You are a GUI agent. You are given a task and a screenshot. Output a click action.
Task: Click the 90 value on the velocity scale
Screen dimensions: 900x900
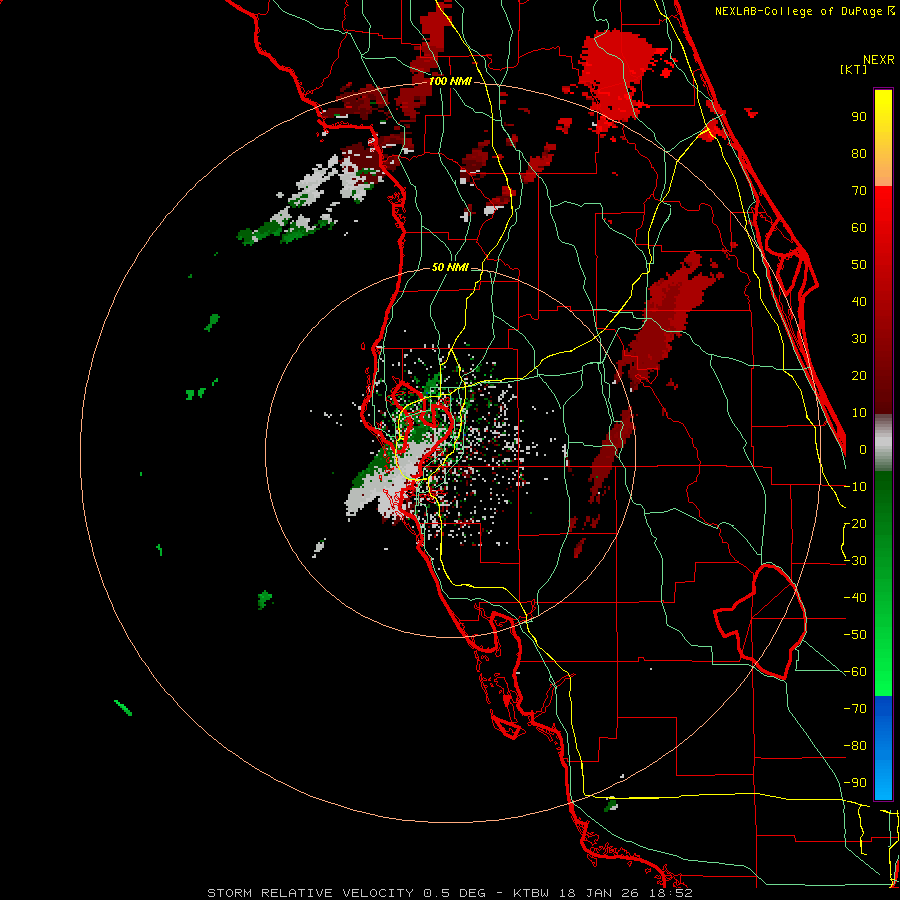tap(859, 117)
